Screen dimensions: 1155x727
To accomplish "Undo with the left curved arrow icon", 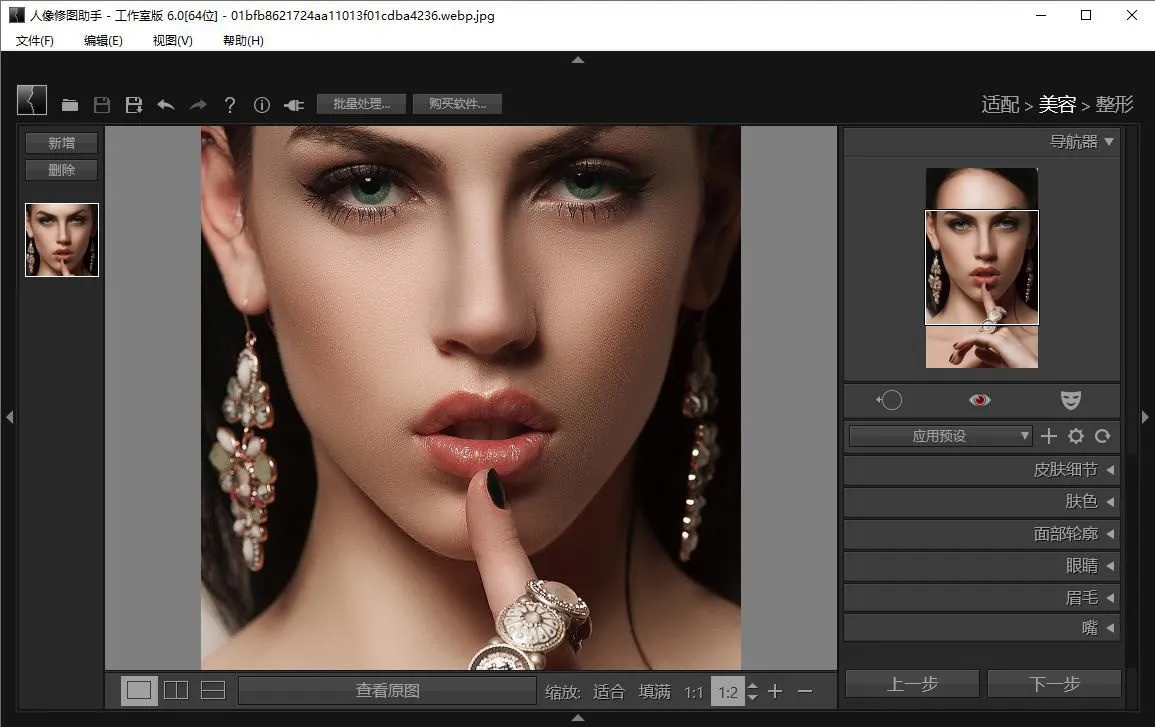I will point(166,105).
